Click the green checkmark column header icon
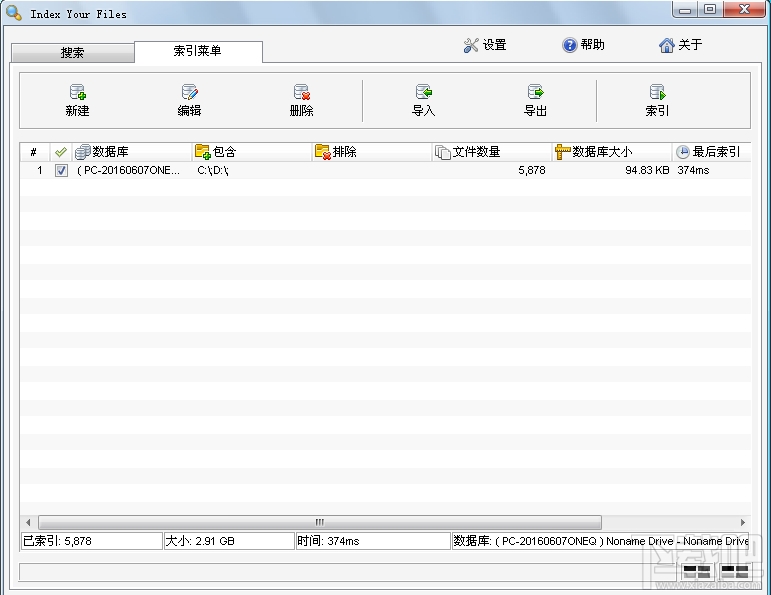This screenshot has width=771, height=595. click(x=60, y=152)
